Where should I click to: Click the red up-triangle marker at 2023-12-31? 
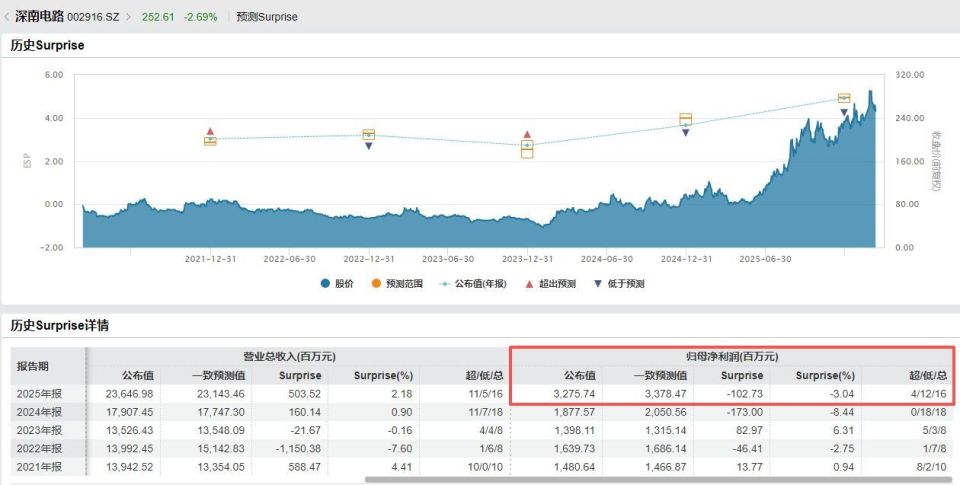pos(527,134)
